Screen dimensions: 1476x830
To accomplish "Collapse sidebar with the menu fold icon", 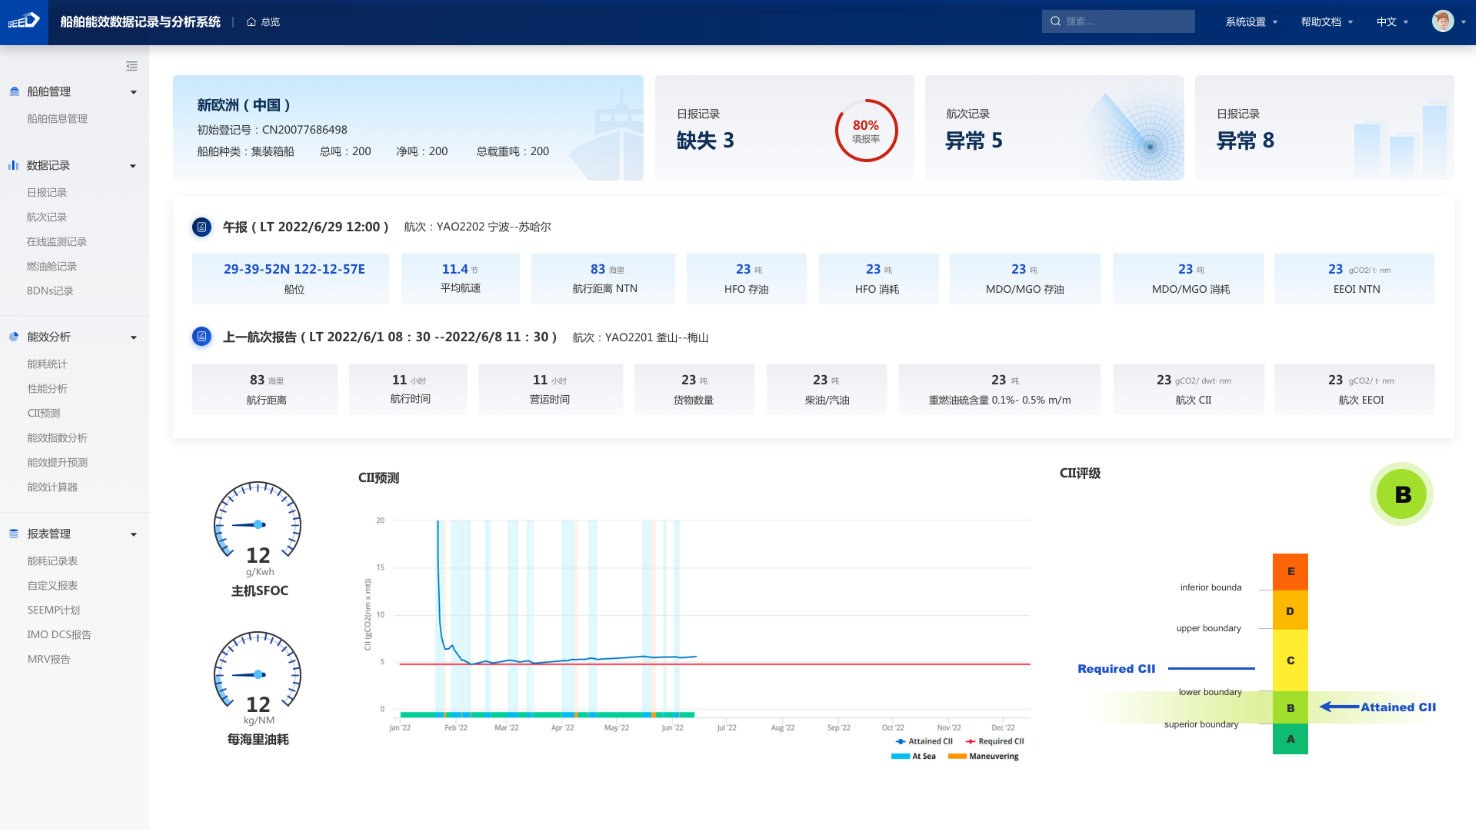I will (131, 66).
